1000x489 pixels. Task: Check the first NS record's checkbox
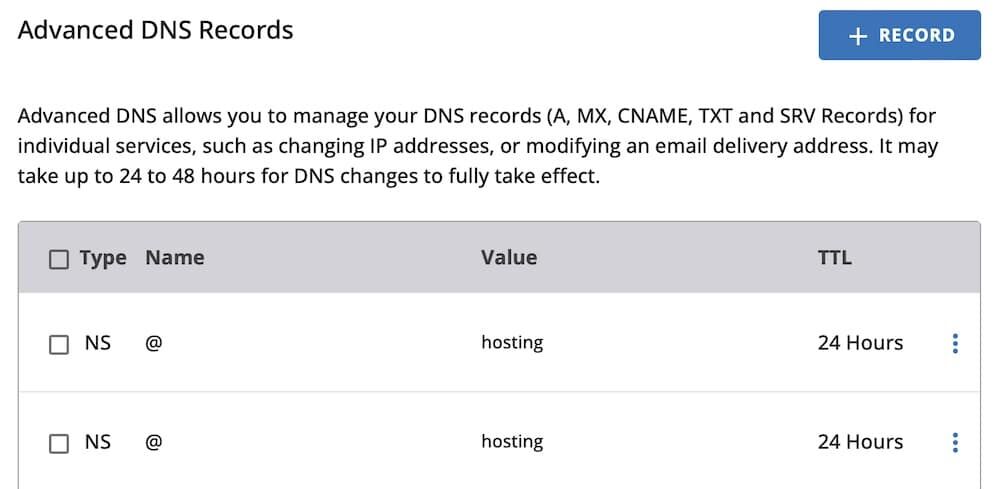(59, 344)
